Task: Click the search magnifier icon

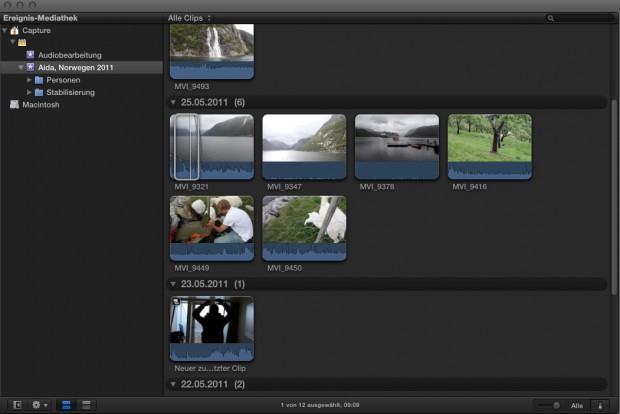Action: [x=550, y=18]
